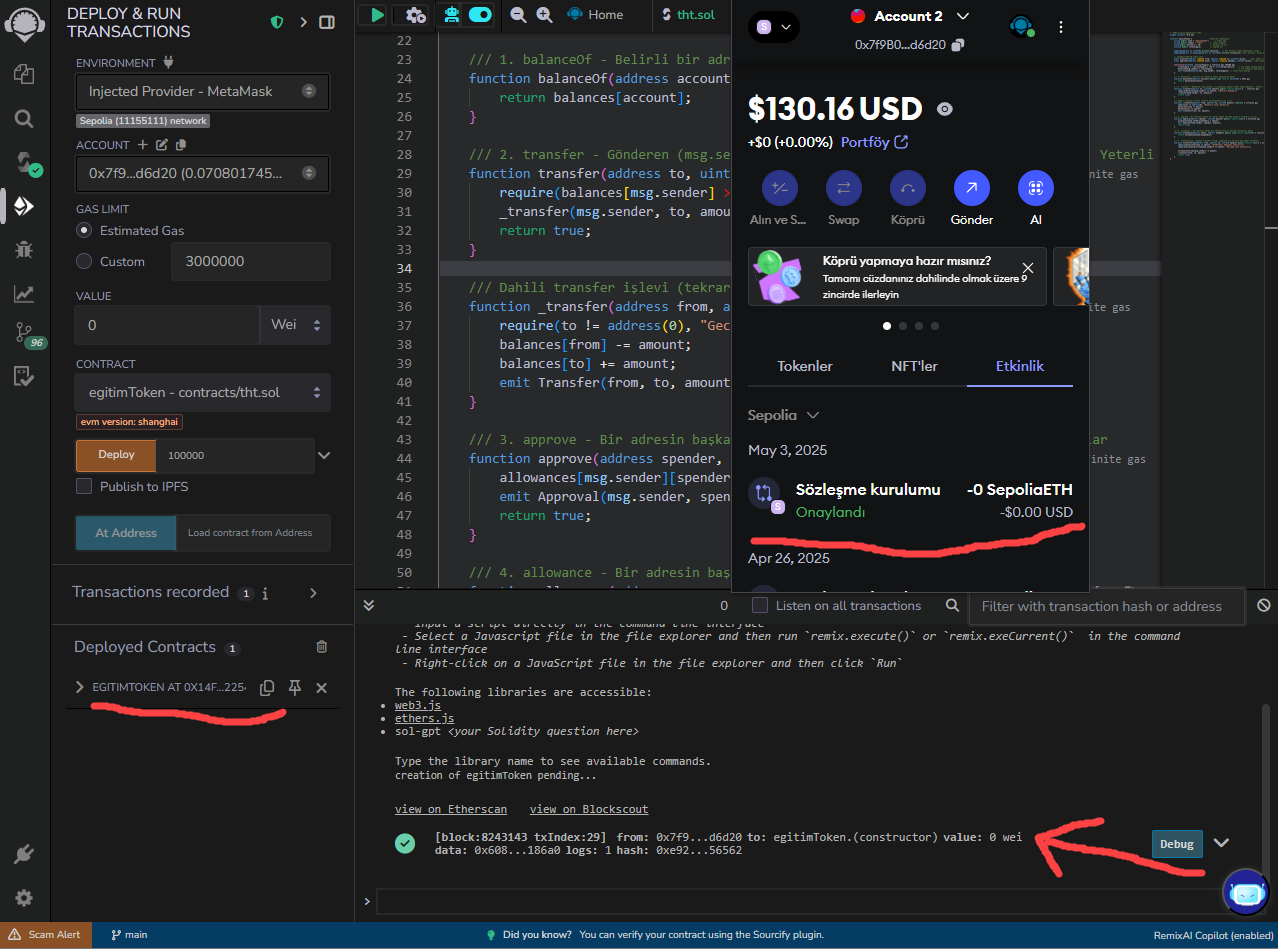
Task: Copy MetaMask address 0x7f9B0...d6d20
Action: [958, 45]
